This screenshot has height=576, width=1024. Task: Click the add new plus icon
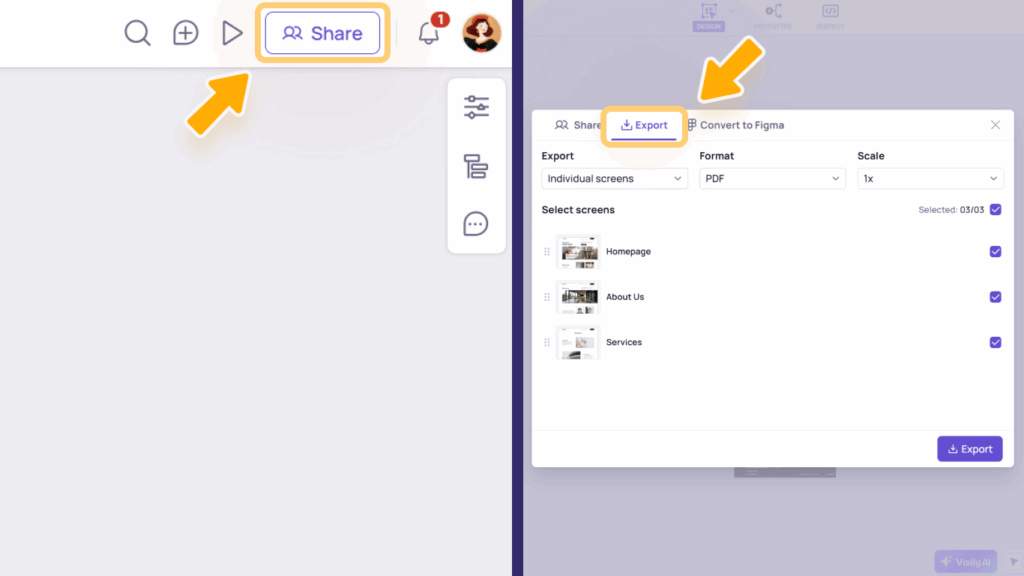tap(185, 33)
